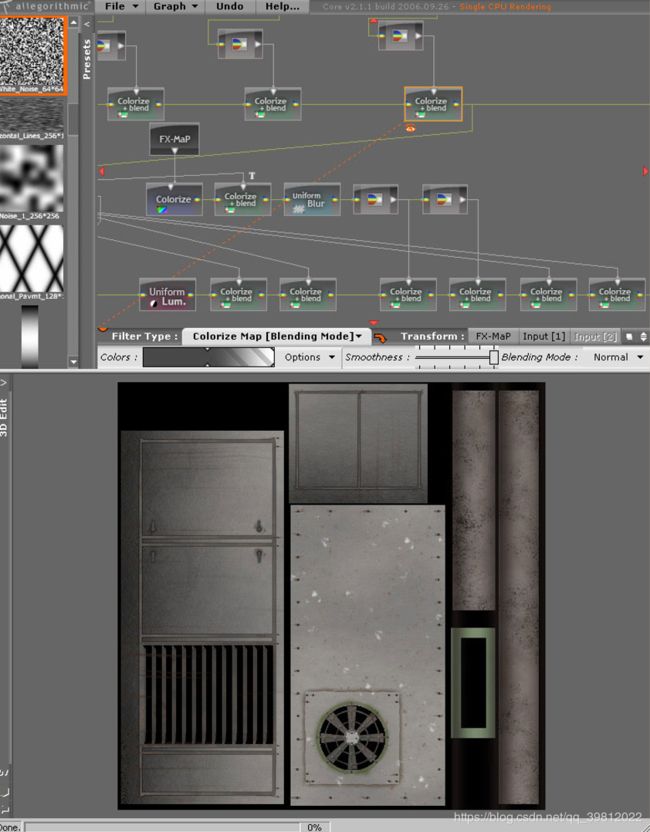
Task: Select bottom-row Colorize + blend fed by last color node
Action: 478,295
